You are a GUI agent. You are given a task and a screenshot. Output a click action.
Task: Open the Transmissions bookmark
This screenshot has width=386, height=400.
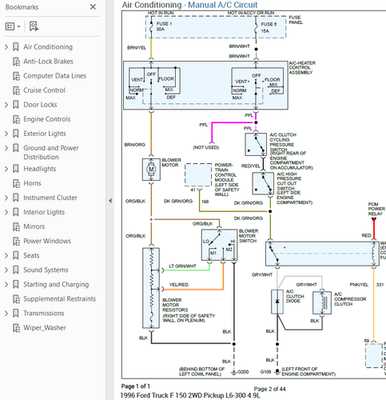44,313
